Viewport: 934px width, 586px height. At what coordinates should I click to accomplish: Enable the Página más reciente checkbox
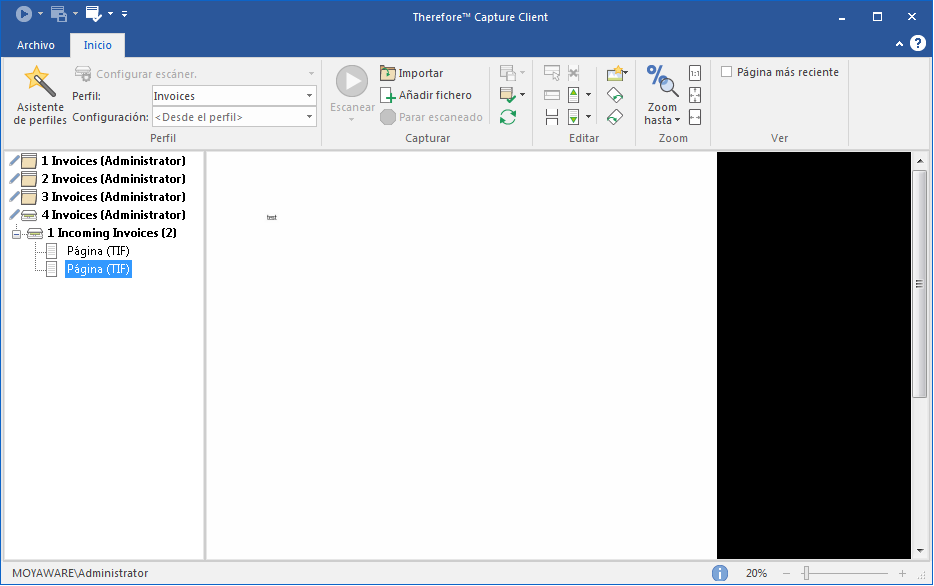point(727,72)
